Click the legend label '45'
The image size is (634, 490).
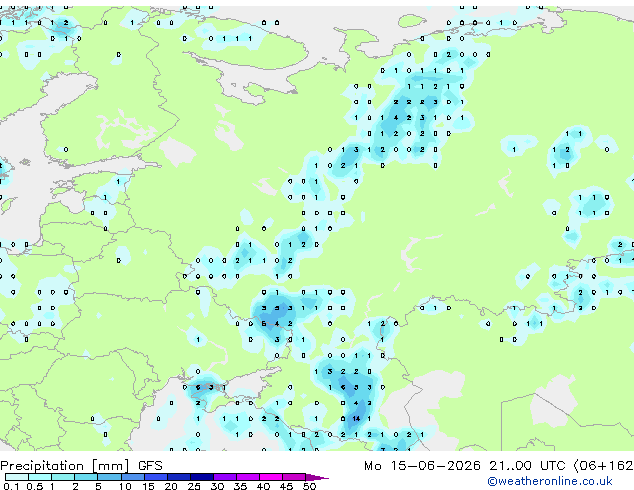point(286,486)
